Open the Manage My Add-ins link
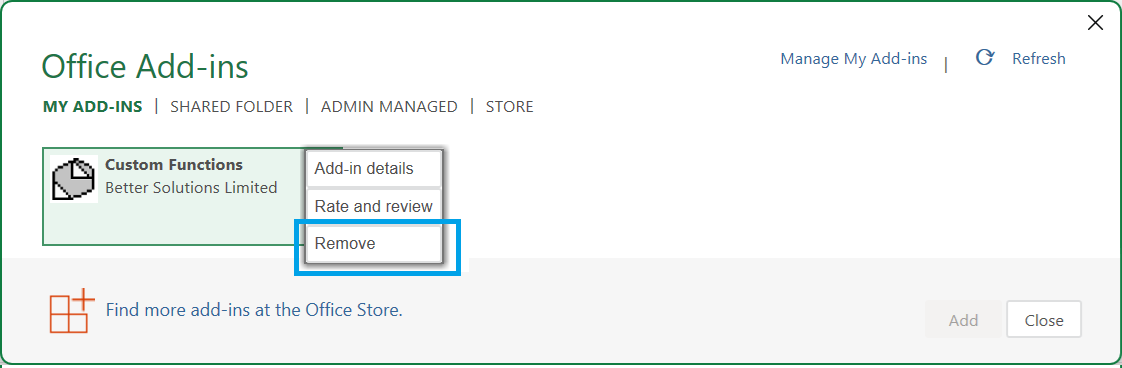Image resolution: width=1122 pixels, height=368 pixels. [854, 59]
